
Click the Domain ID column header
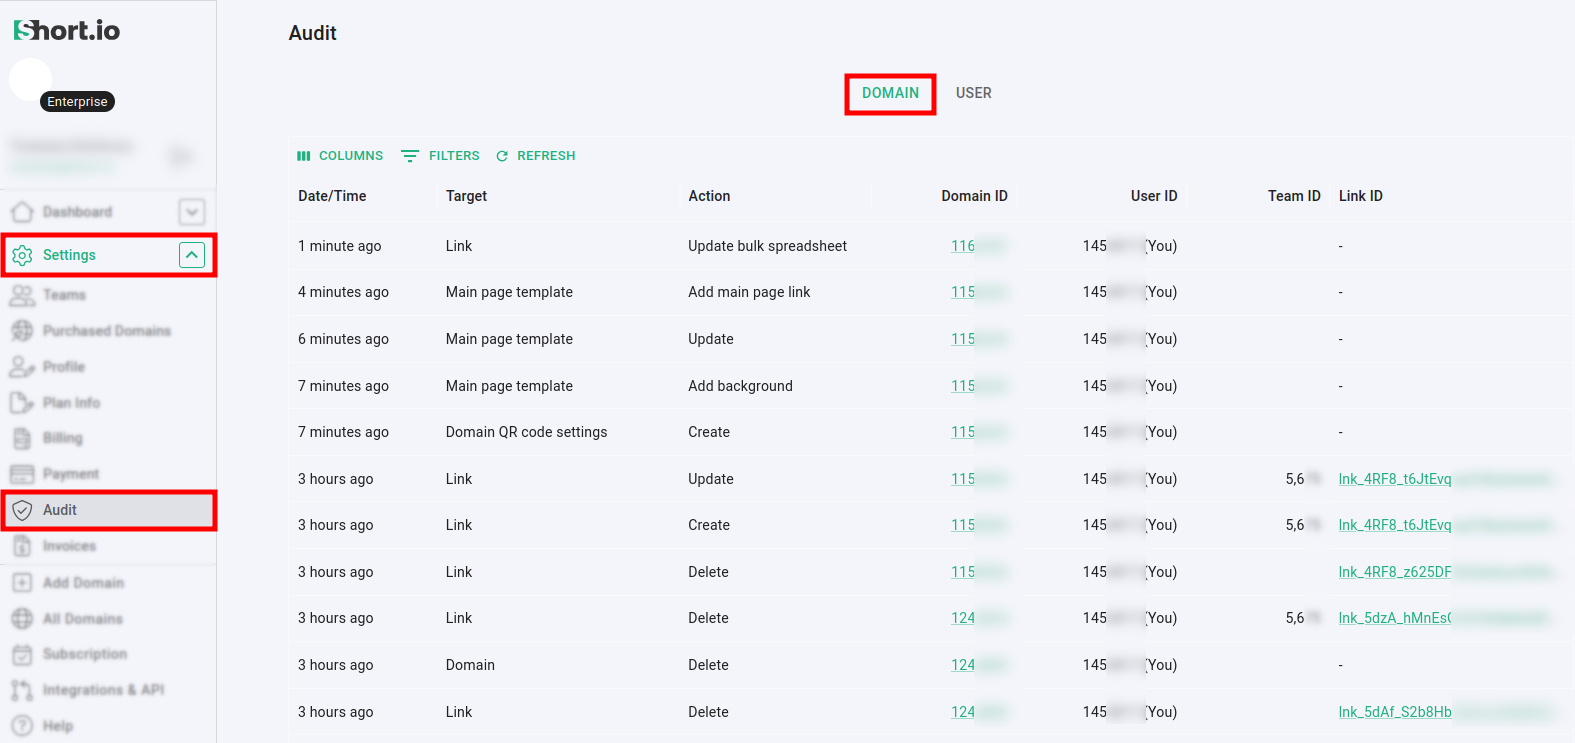974,196
